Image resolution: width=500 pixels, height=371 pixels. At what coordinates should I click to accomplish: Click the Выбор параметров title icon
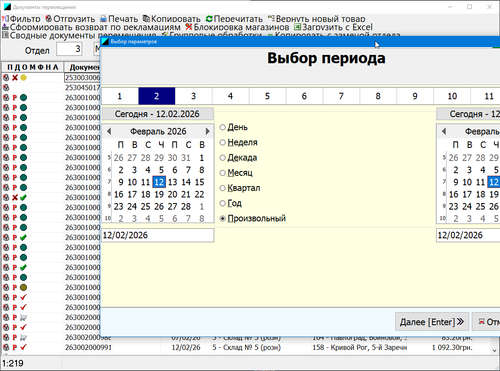point(105,42)
